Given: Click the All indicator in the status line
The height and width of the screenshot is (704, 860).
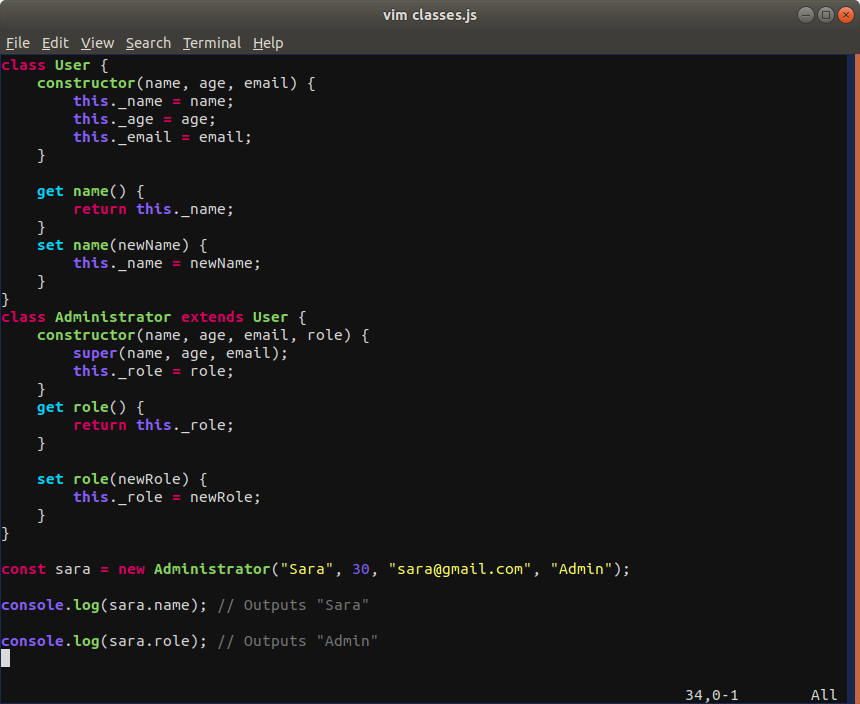Looking at the screenshot, I should point(823,694).
